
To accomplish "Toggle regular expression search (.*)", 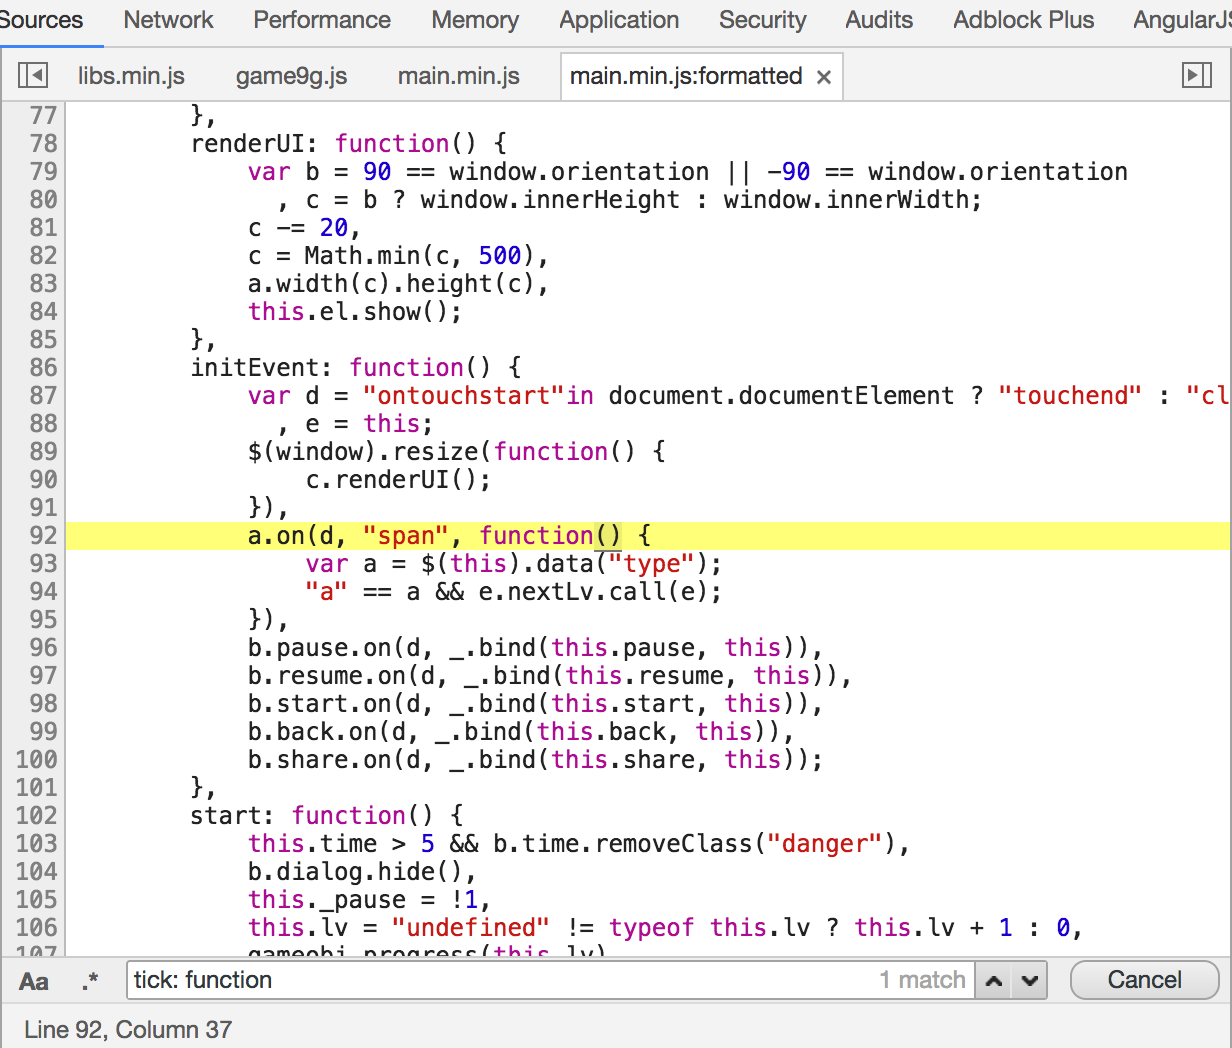I will [x=90, y=981].
